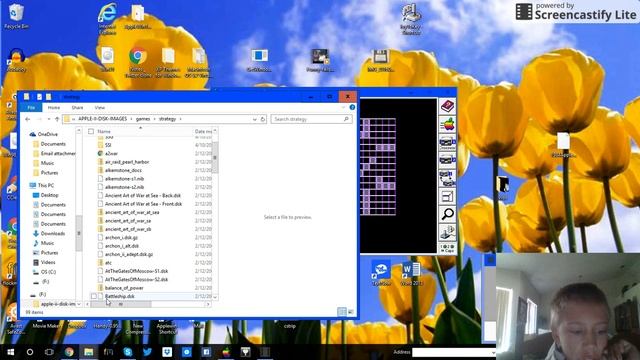Tick the select-all checkbox beside Name
The height and width of the screenshot is (360, 640).
click(91, 131)
